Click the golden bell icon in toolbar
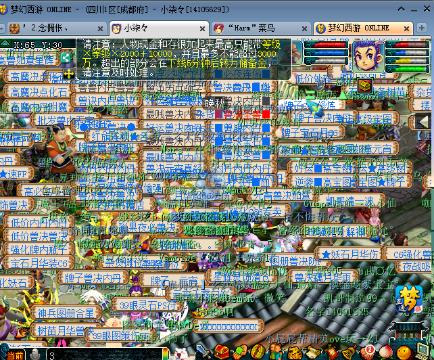The height and width of the screenshot is (360, 434). click(350, 353)
